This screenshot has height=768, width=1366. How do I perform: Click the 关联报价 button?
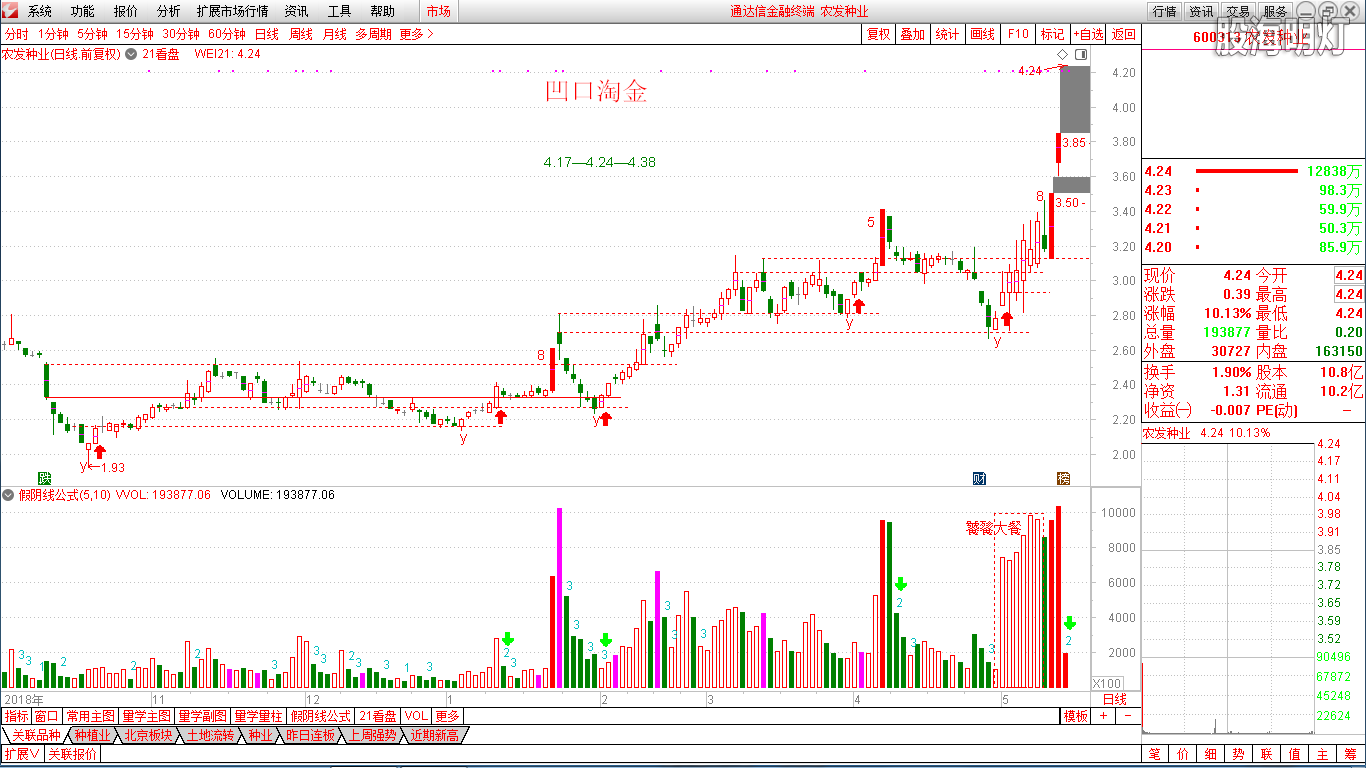pyautogui.click(x=73, y=754)
